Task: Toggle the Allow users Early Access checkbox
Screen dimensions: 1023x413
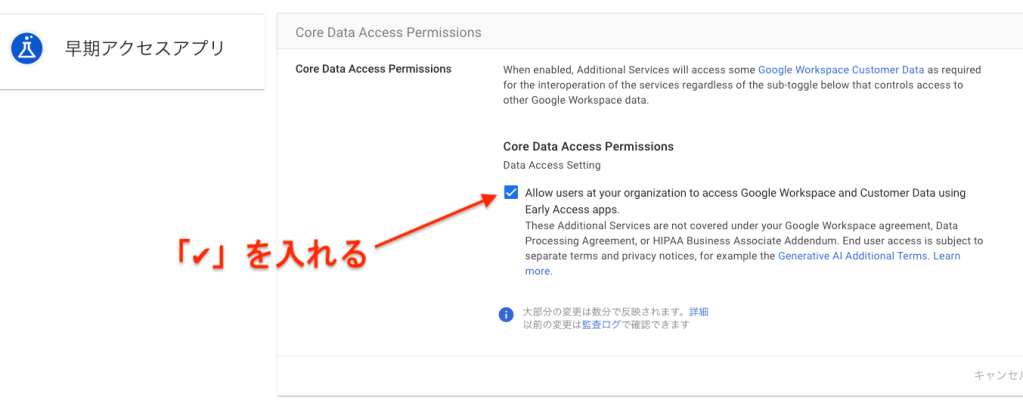Action: click(x=511, y=193)
